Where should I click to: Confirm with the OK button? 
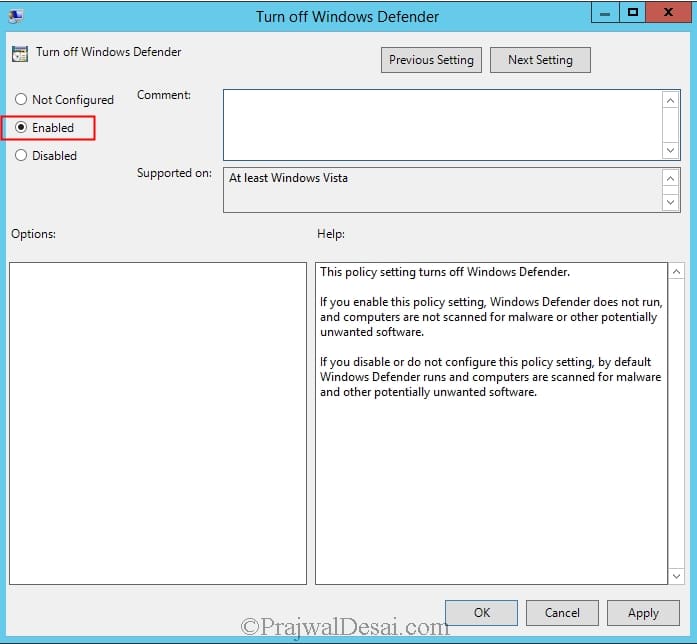point(481,613)
